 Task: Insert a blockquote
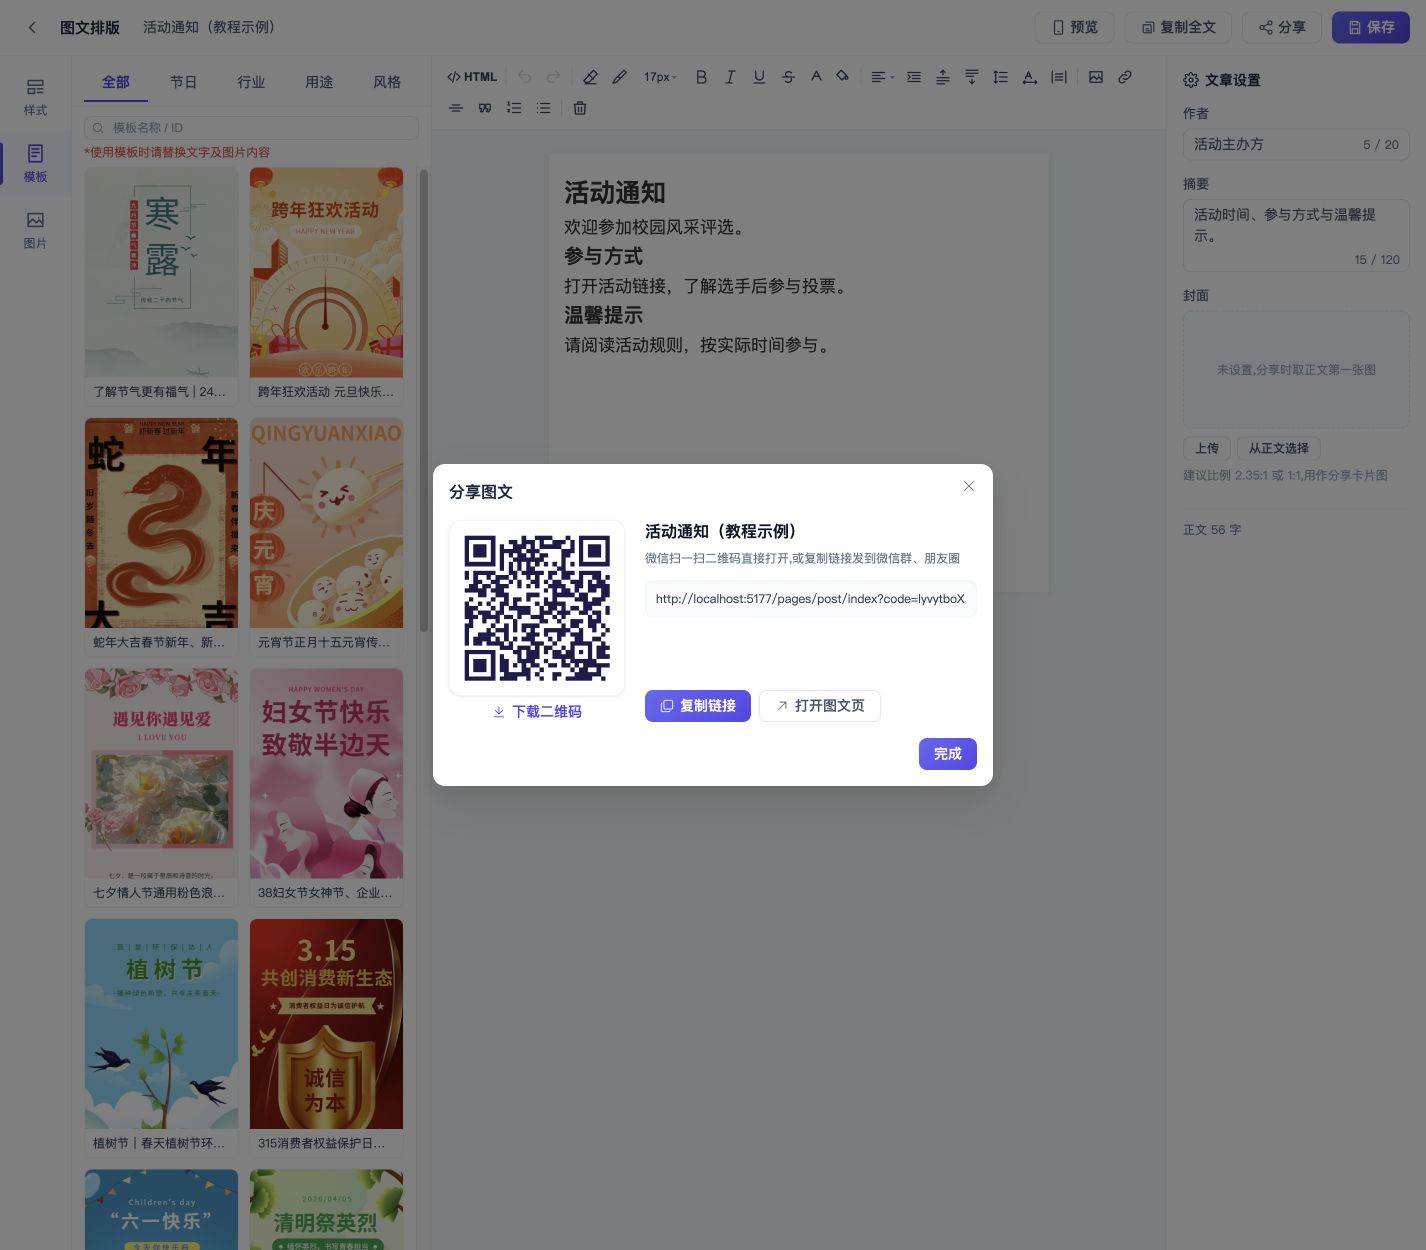point(485,108)
